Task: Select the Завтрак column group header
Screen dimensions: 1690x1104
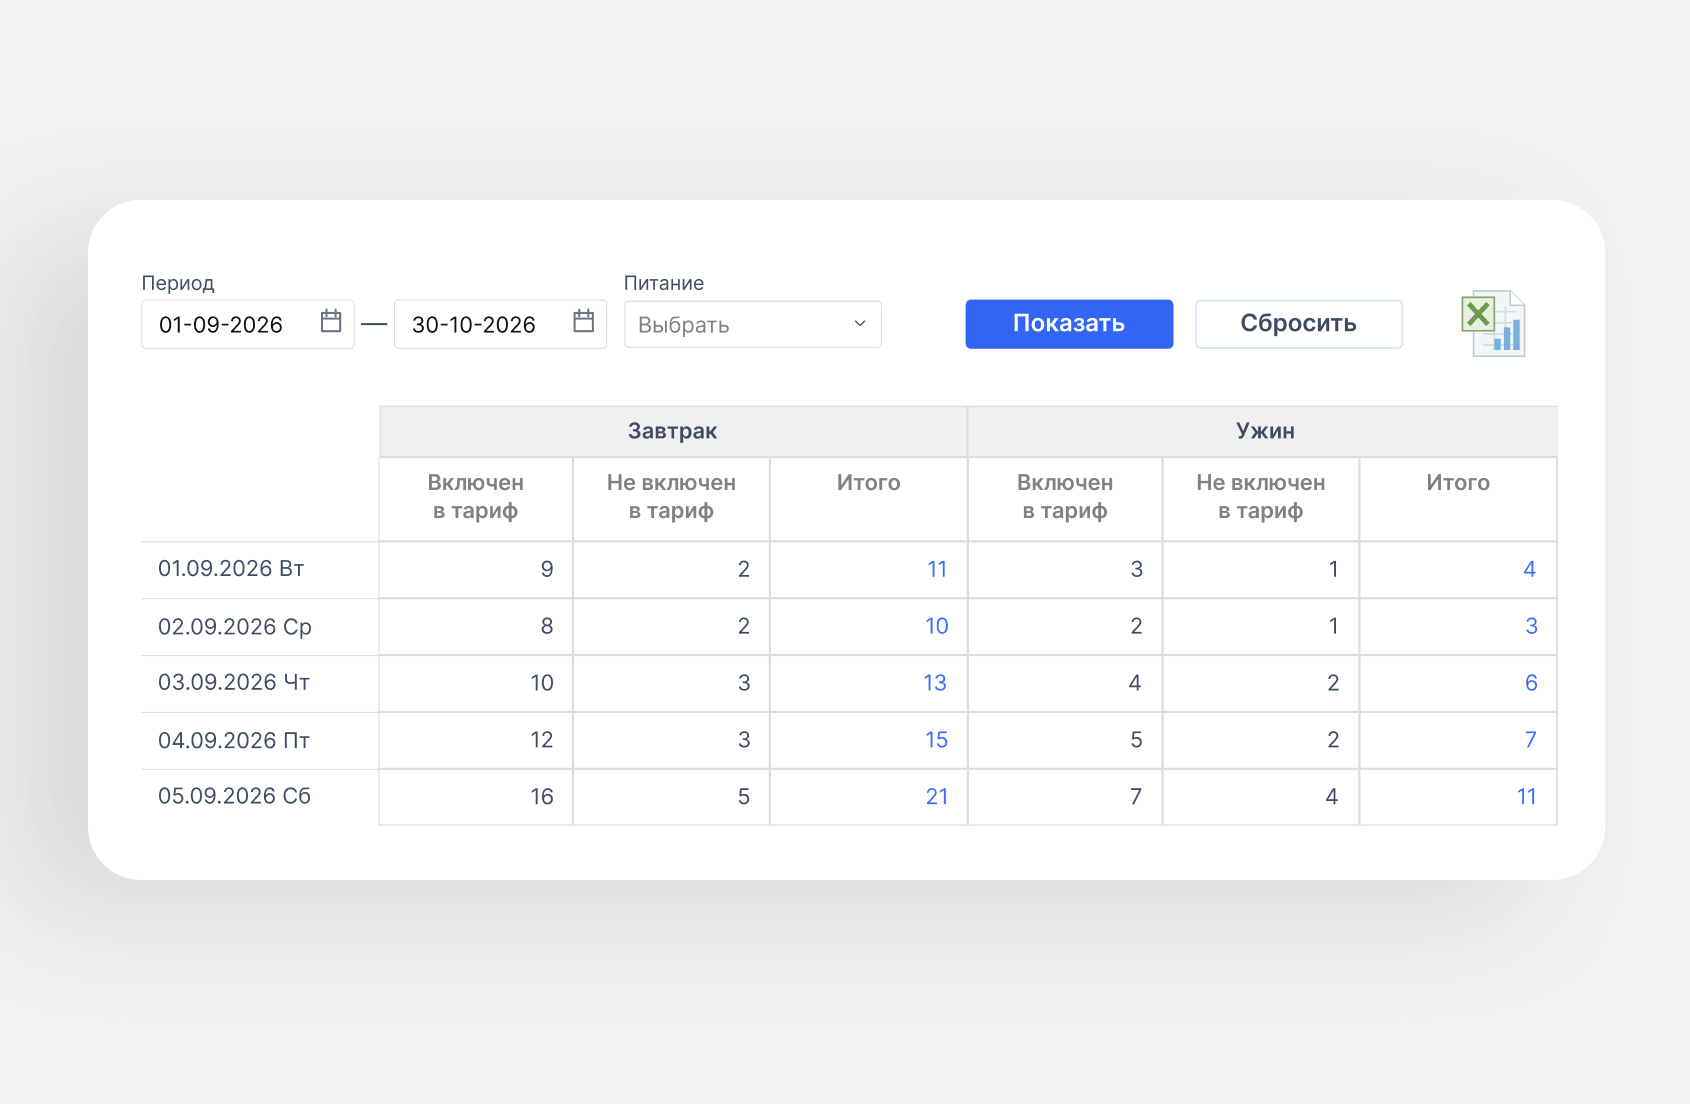Action: click(x=673, y=431)
